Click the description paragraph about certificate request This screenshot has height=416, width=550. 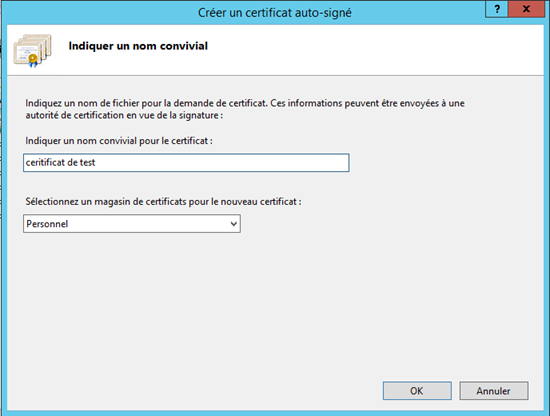point(245,109)
